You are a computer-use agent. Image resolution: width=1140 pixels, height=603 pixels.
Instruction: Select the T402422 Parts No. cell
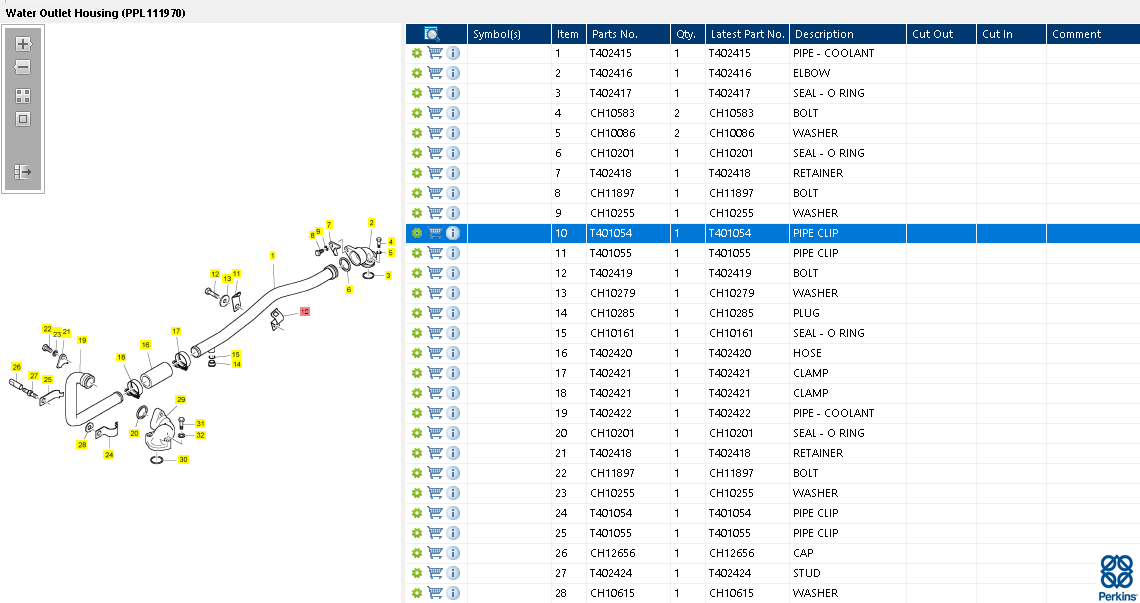coord(611,413)
